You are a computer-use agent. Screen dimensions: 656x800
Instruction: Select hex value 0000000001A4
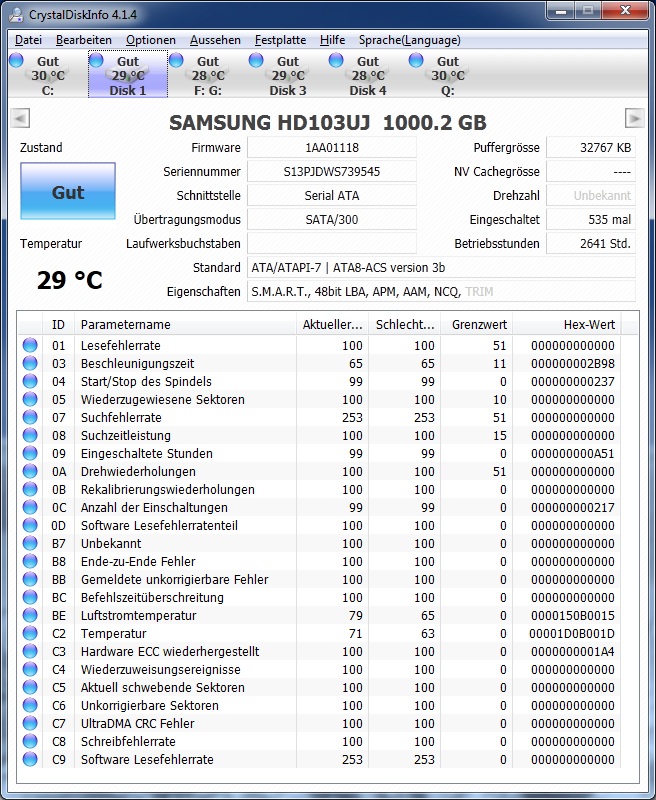pos(572,651)
